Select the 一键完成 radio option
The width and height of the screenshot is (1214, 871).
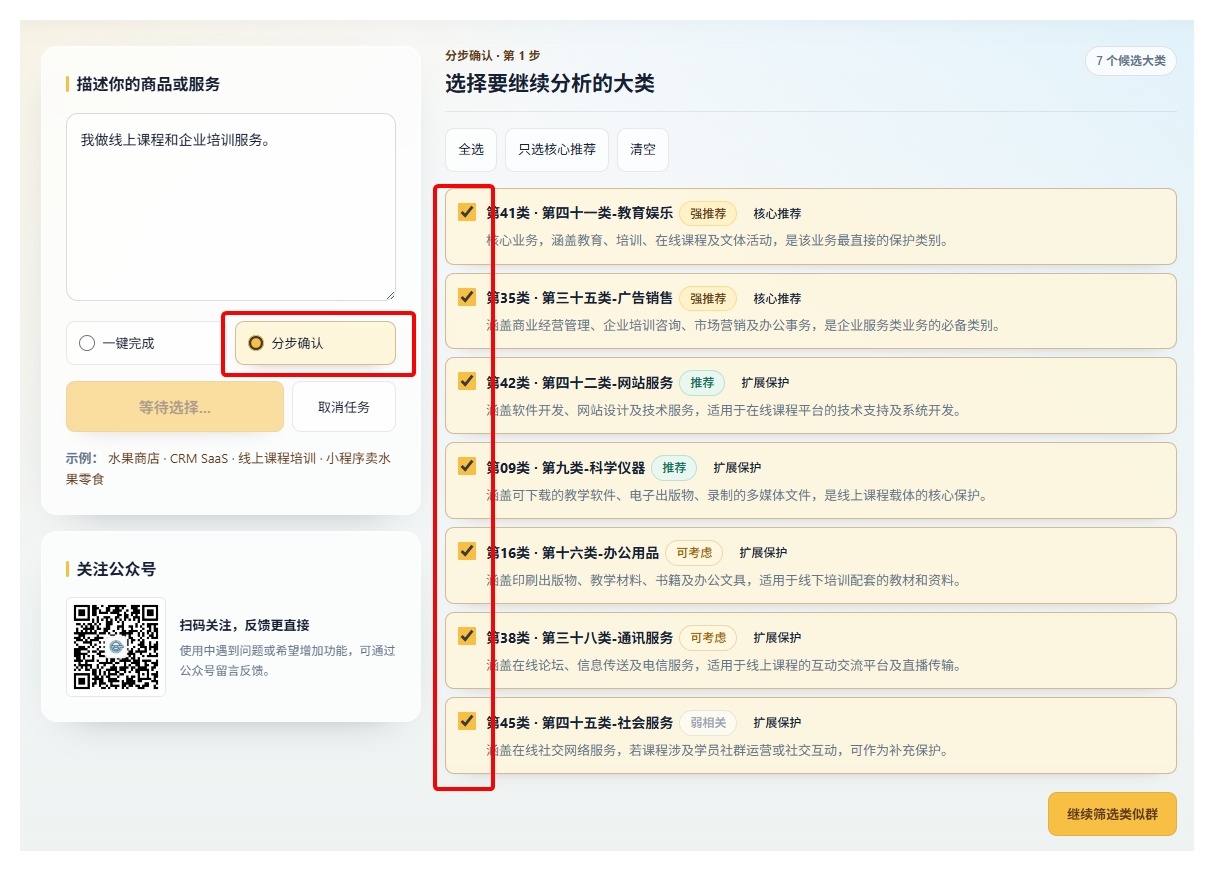coord(87,343)
